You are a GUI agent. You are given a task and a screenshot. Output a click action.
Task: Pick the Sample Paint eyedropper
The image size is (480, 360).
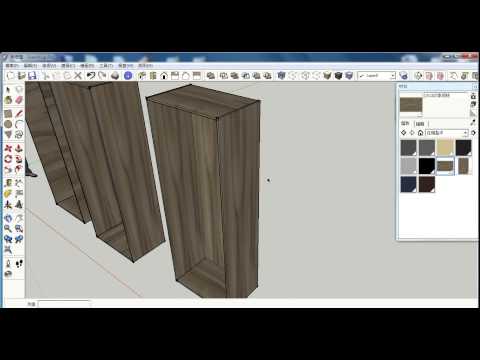click(x=473, y=123)
